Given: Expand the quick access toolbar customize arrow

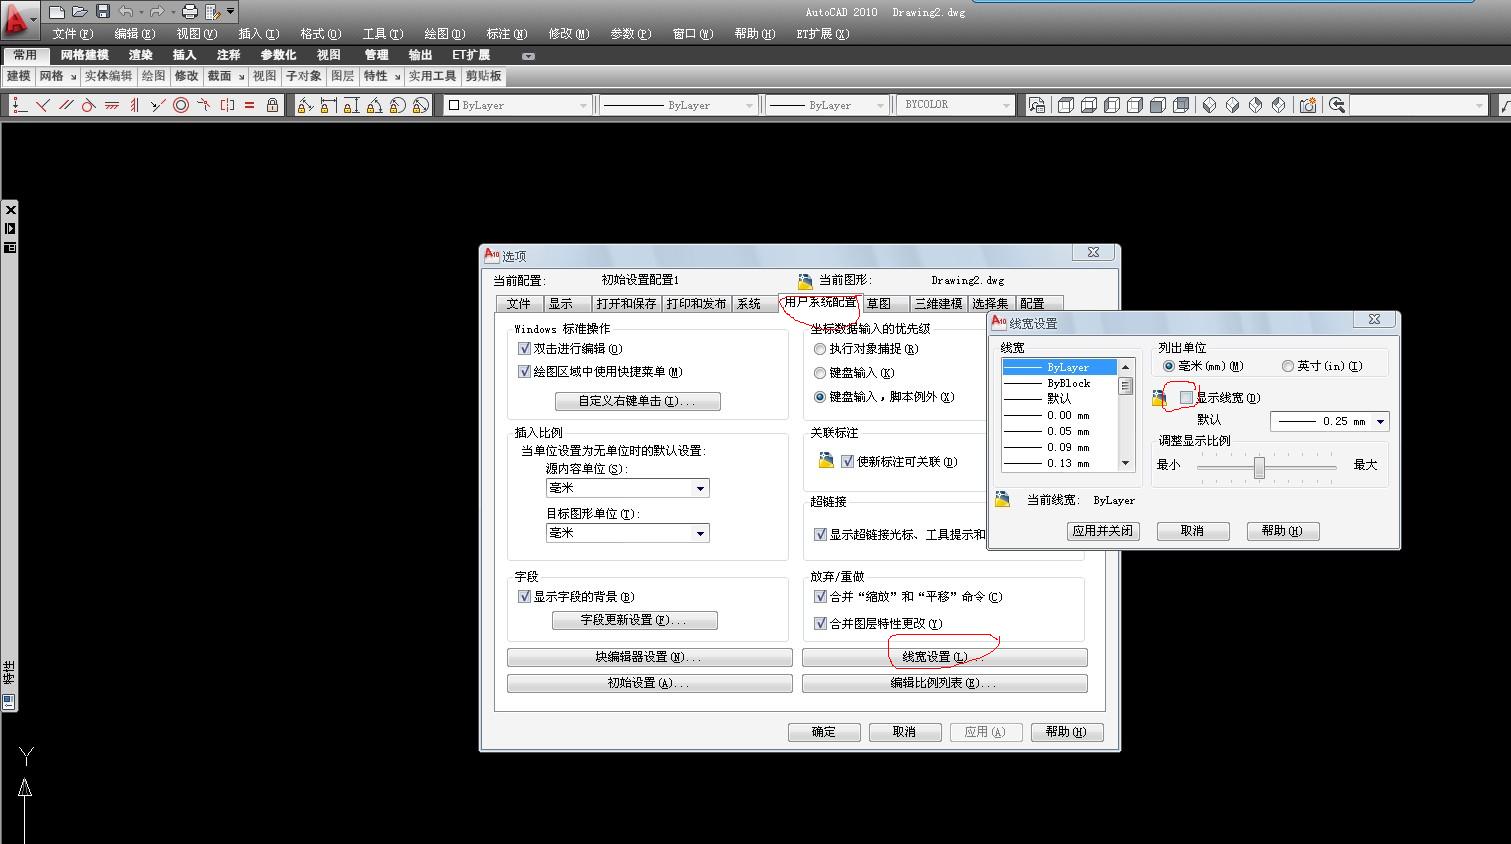Looking at the screenshot, I should [x=231, y=12].
